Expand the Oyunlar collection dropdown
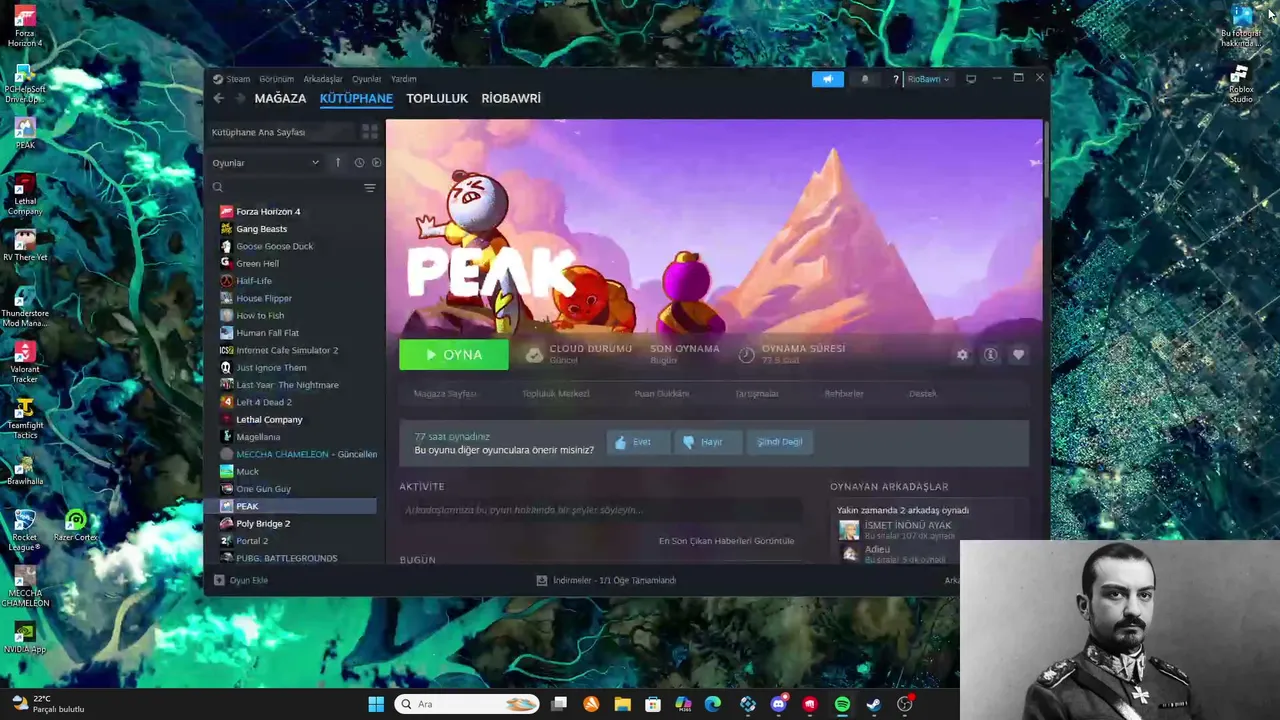1280x720 pixels. tap(266, 163)
